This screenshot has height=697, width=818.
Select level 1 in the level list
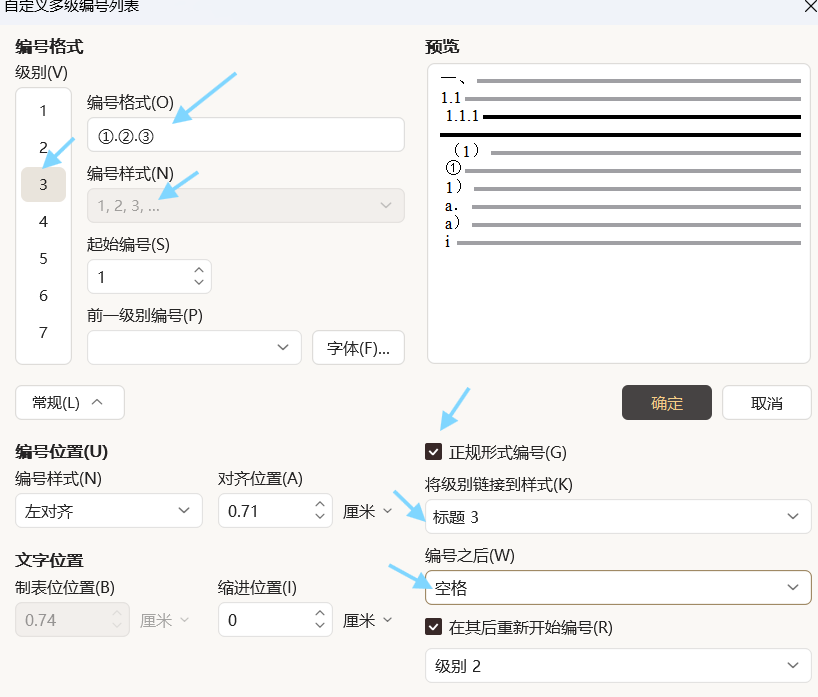(x=43, y=111)
